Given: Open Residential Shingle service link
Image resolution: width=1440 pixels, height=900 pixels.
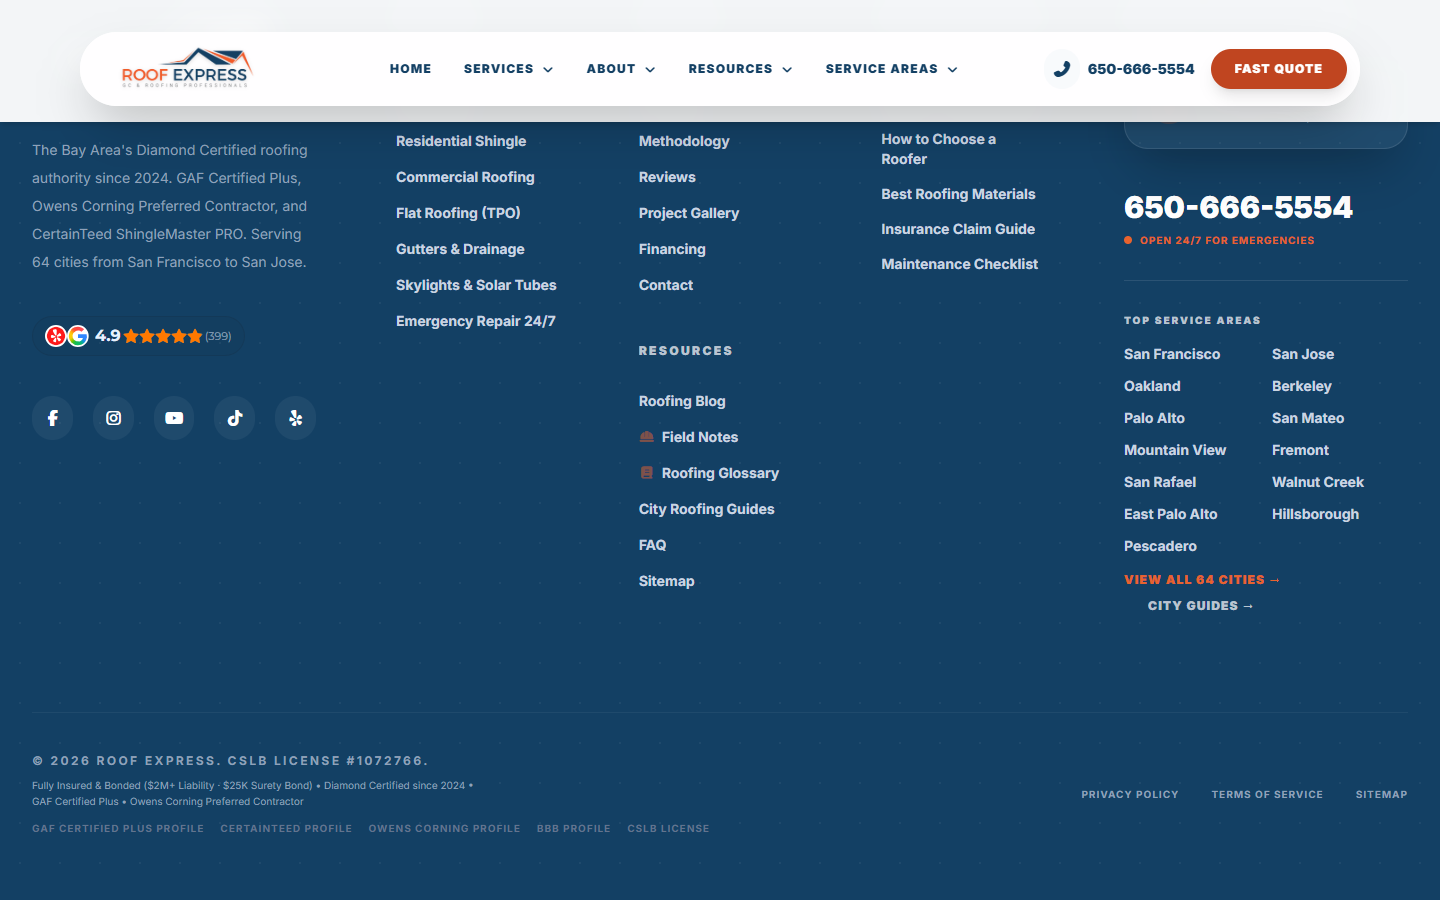Looking at the screenshot, I should (461, 141).
